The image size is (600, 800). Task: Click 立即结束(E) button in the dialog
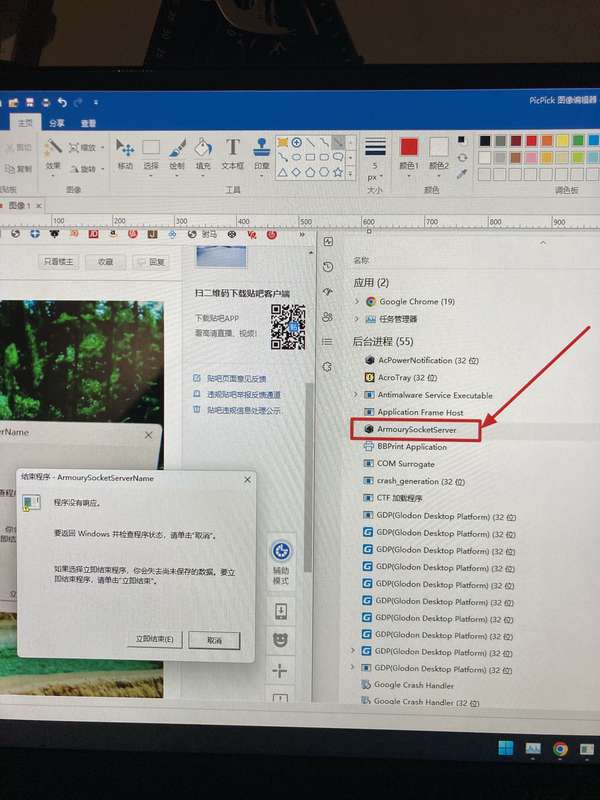155,639
